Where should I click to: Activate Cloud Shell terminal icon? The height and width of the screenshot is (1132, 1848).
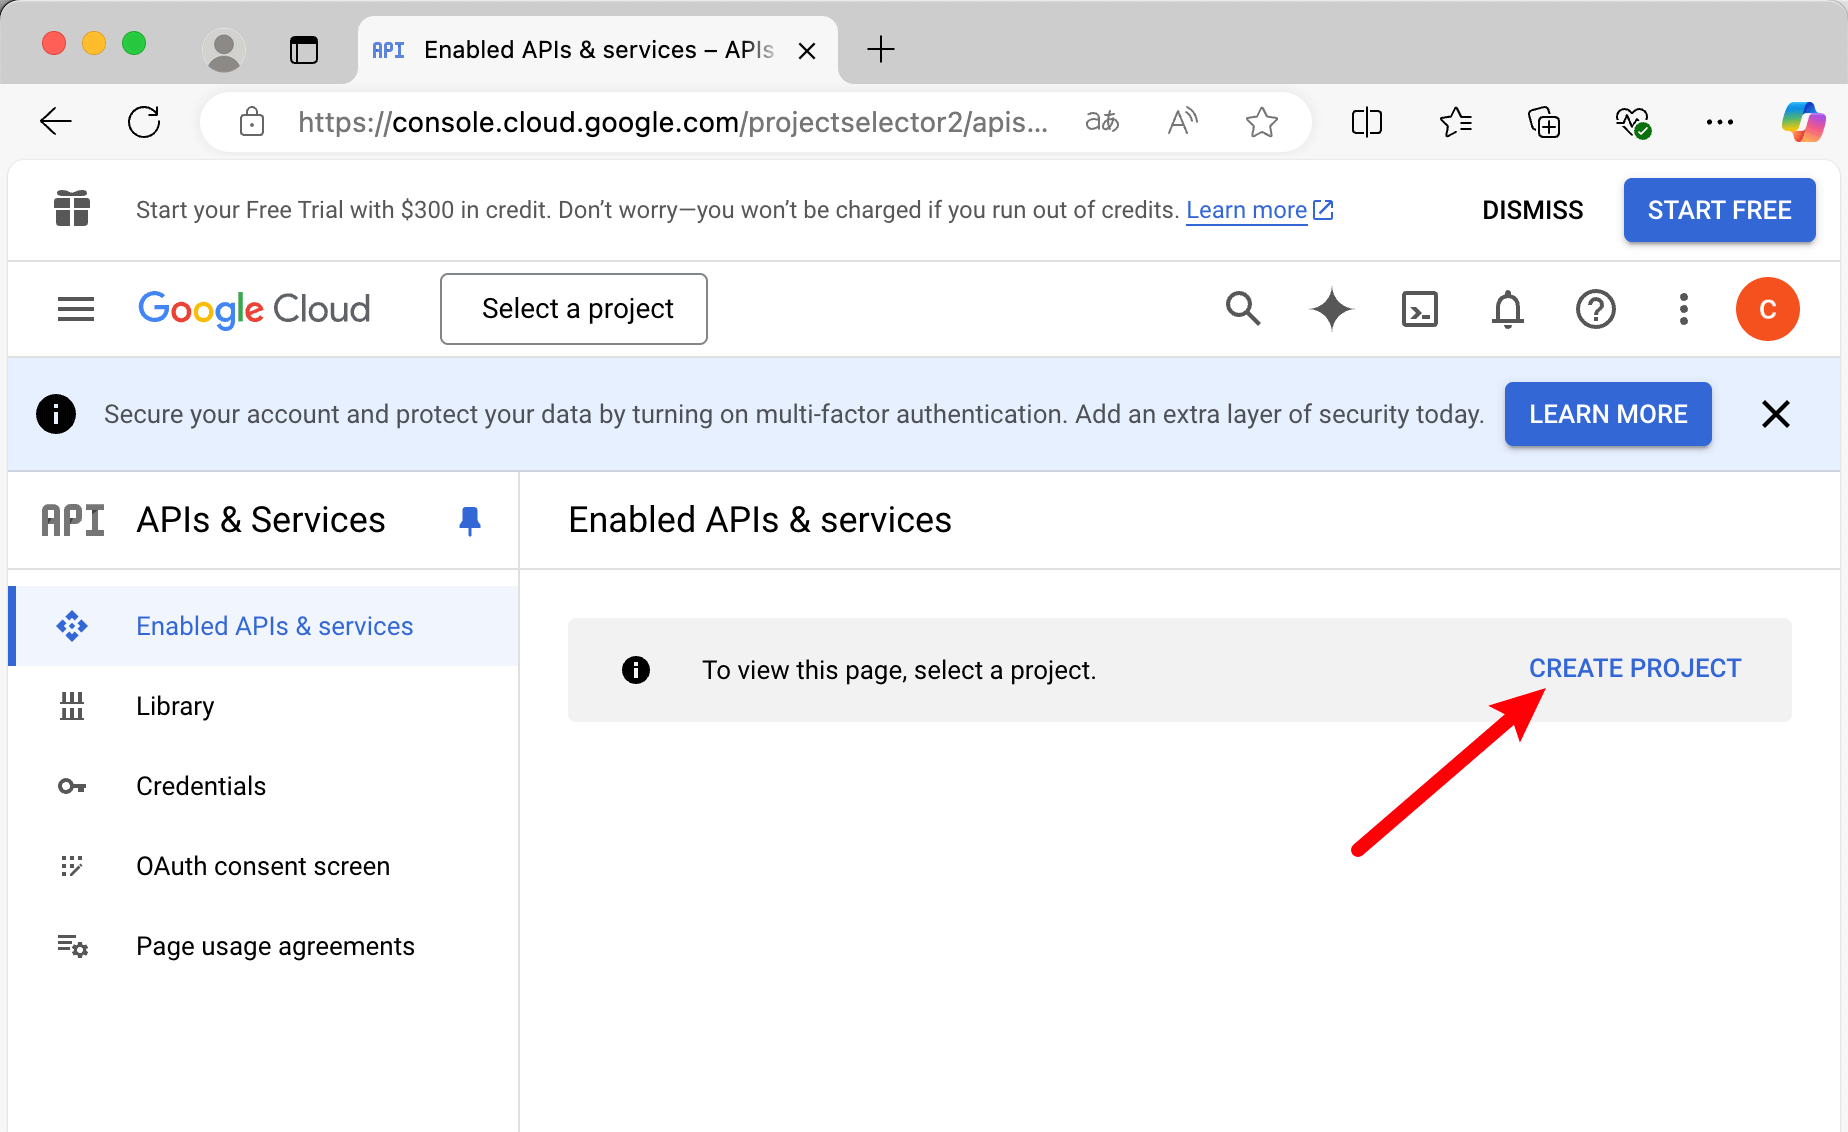1420,309
